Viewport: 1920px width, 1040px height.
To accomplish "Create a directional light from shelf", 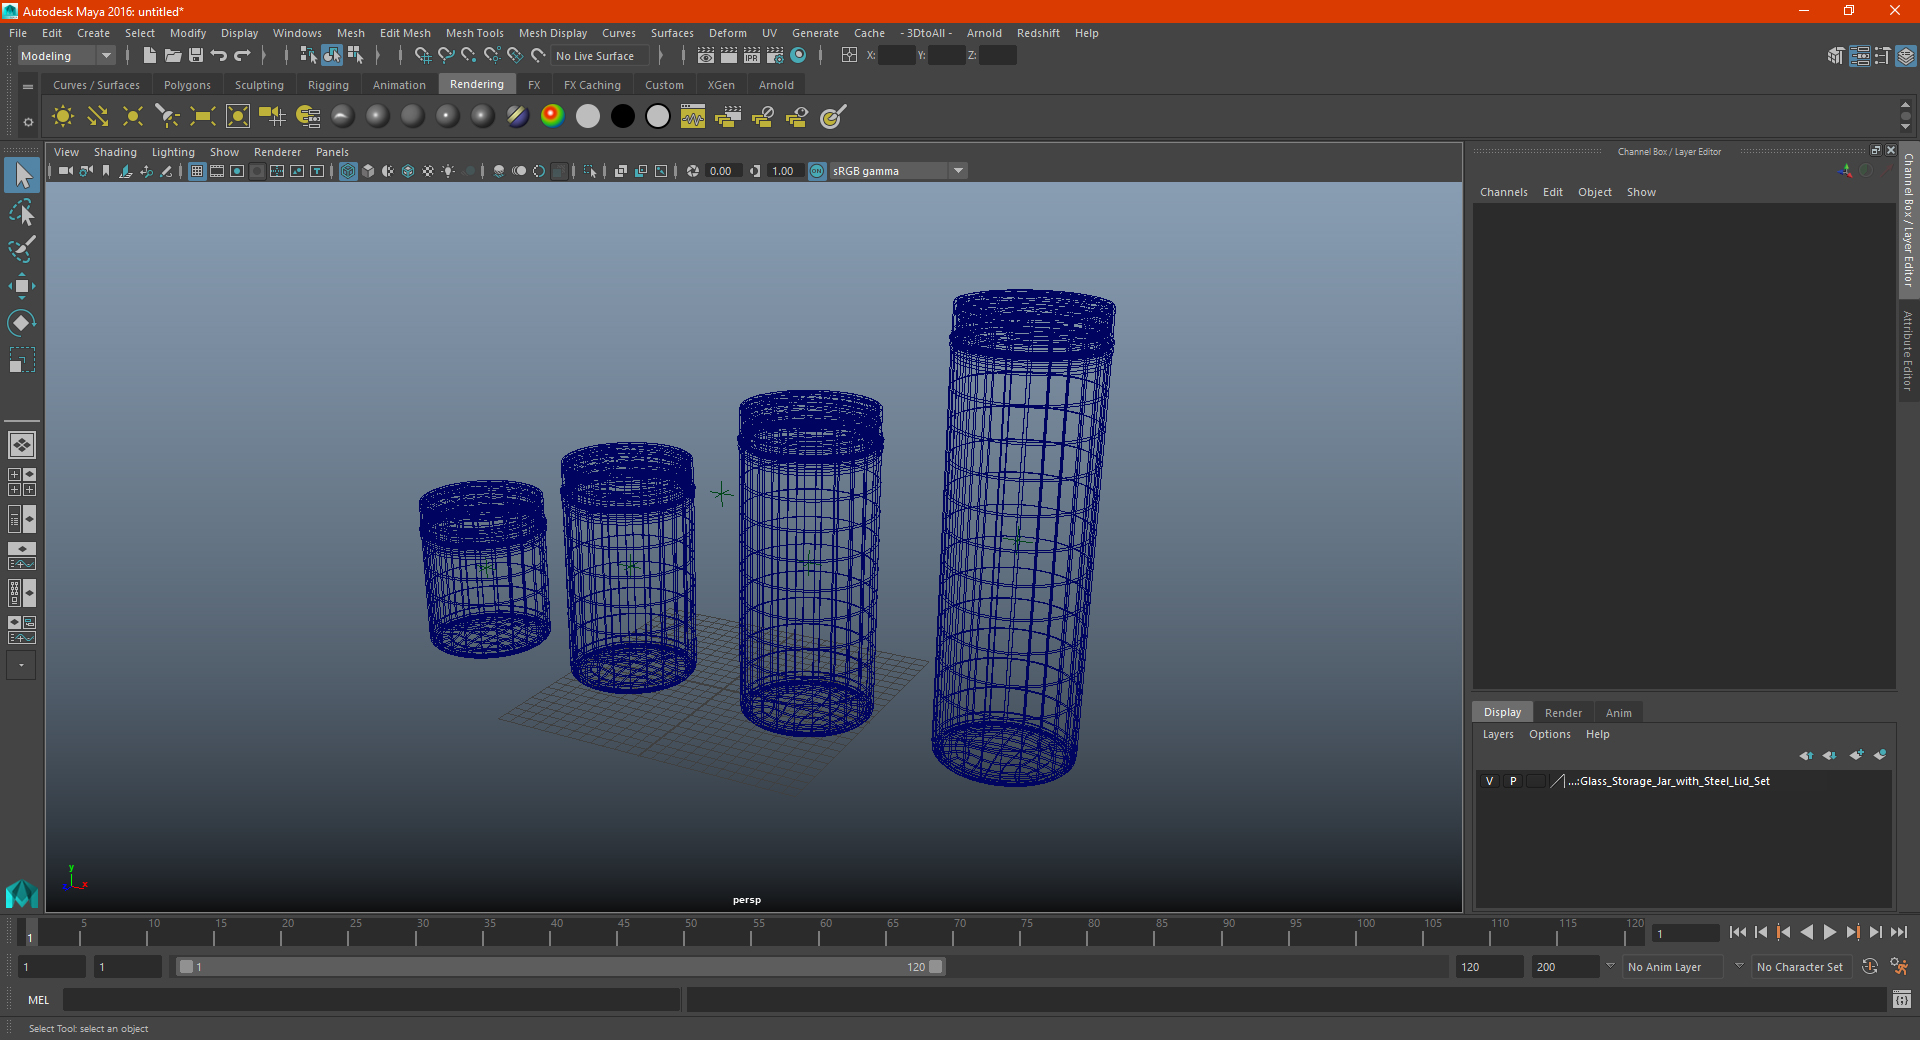I will (x=98, y=117).
